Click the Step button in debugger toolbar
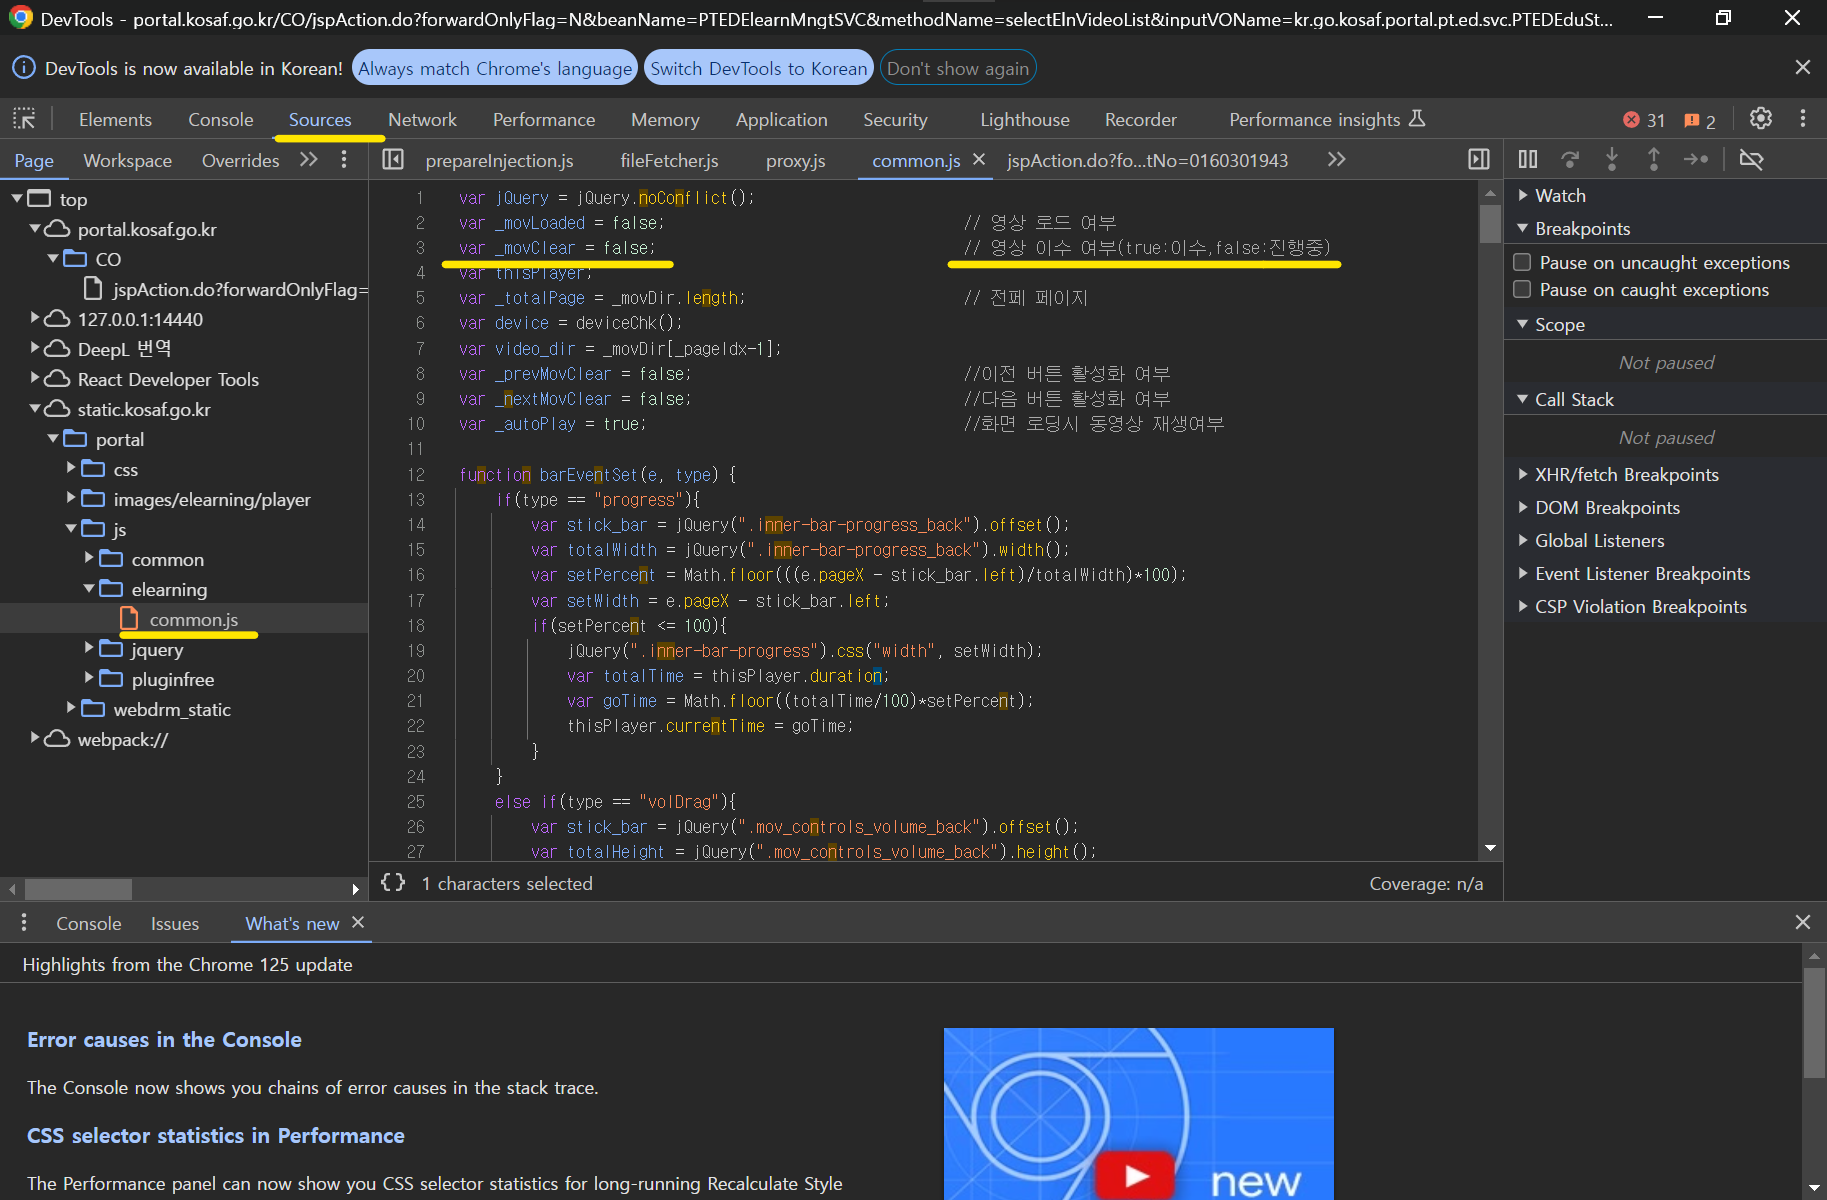This screenshot has height=1200, width=1827. (1696, 159)
